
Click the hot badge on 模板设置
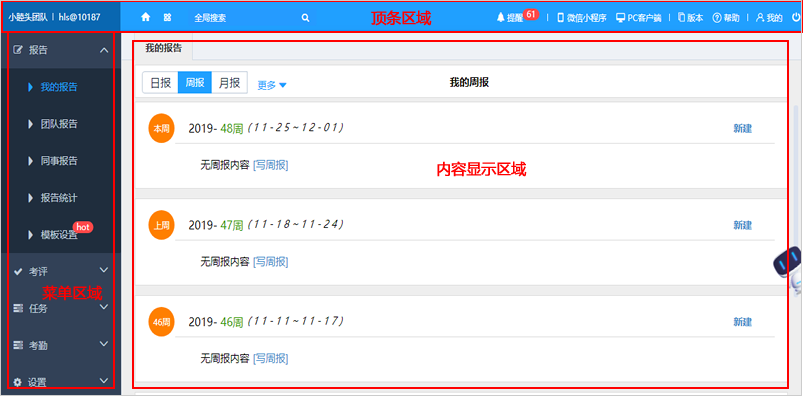pyautogui.click(x=83, y=227)
